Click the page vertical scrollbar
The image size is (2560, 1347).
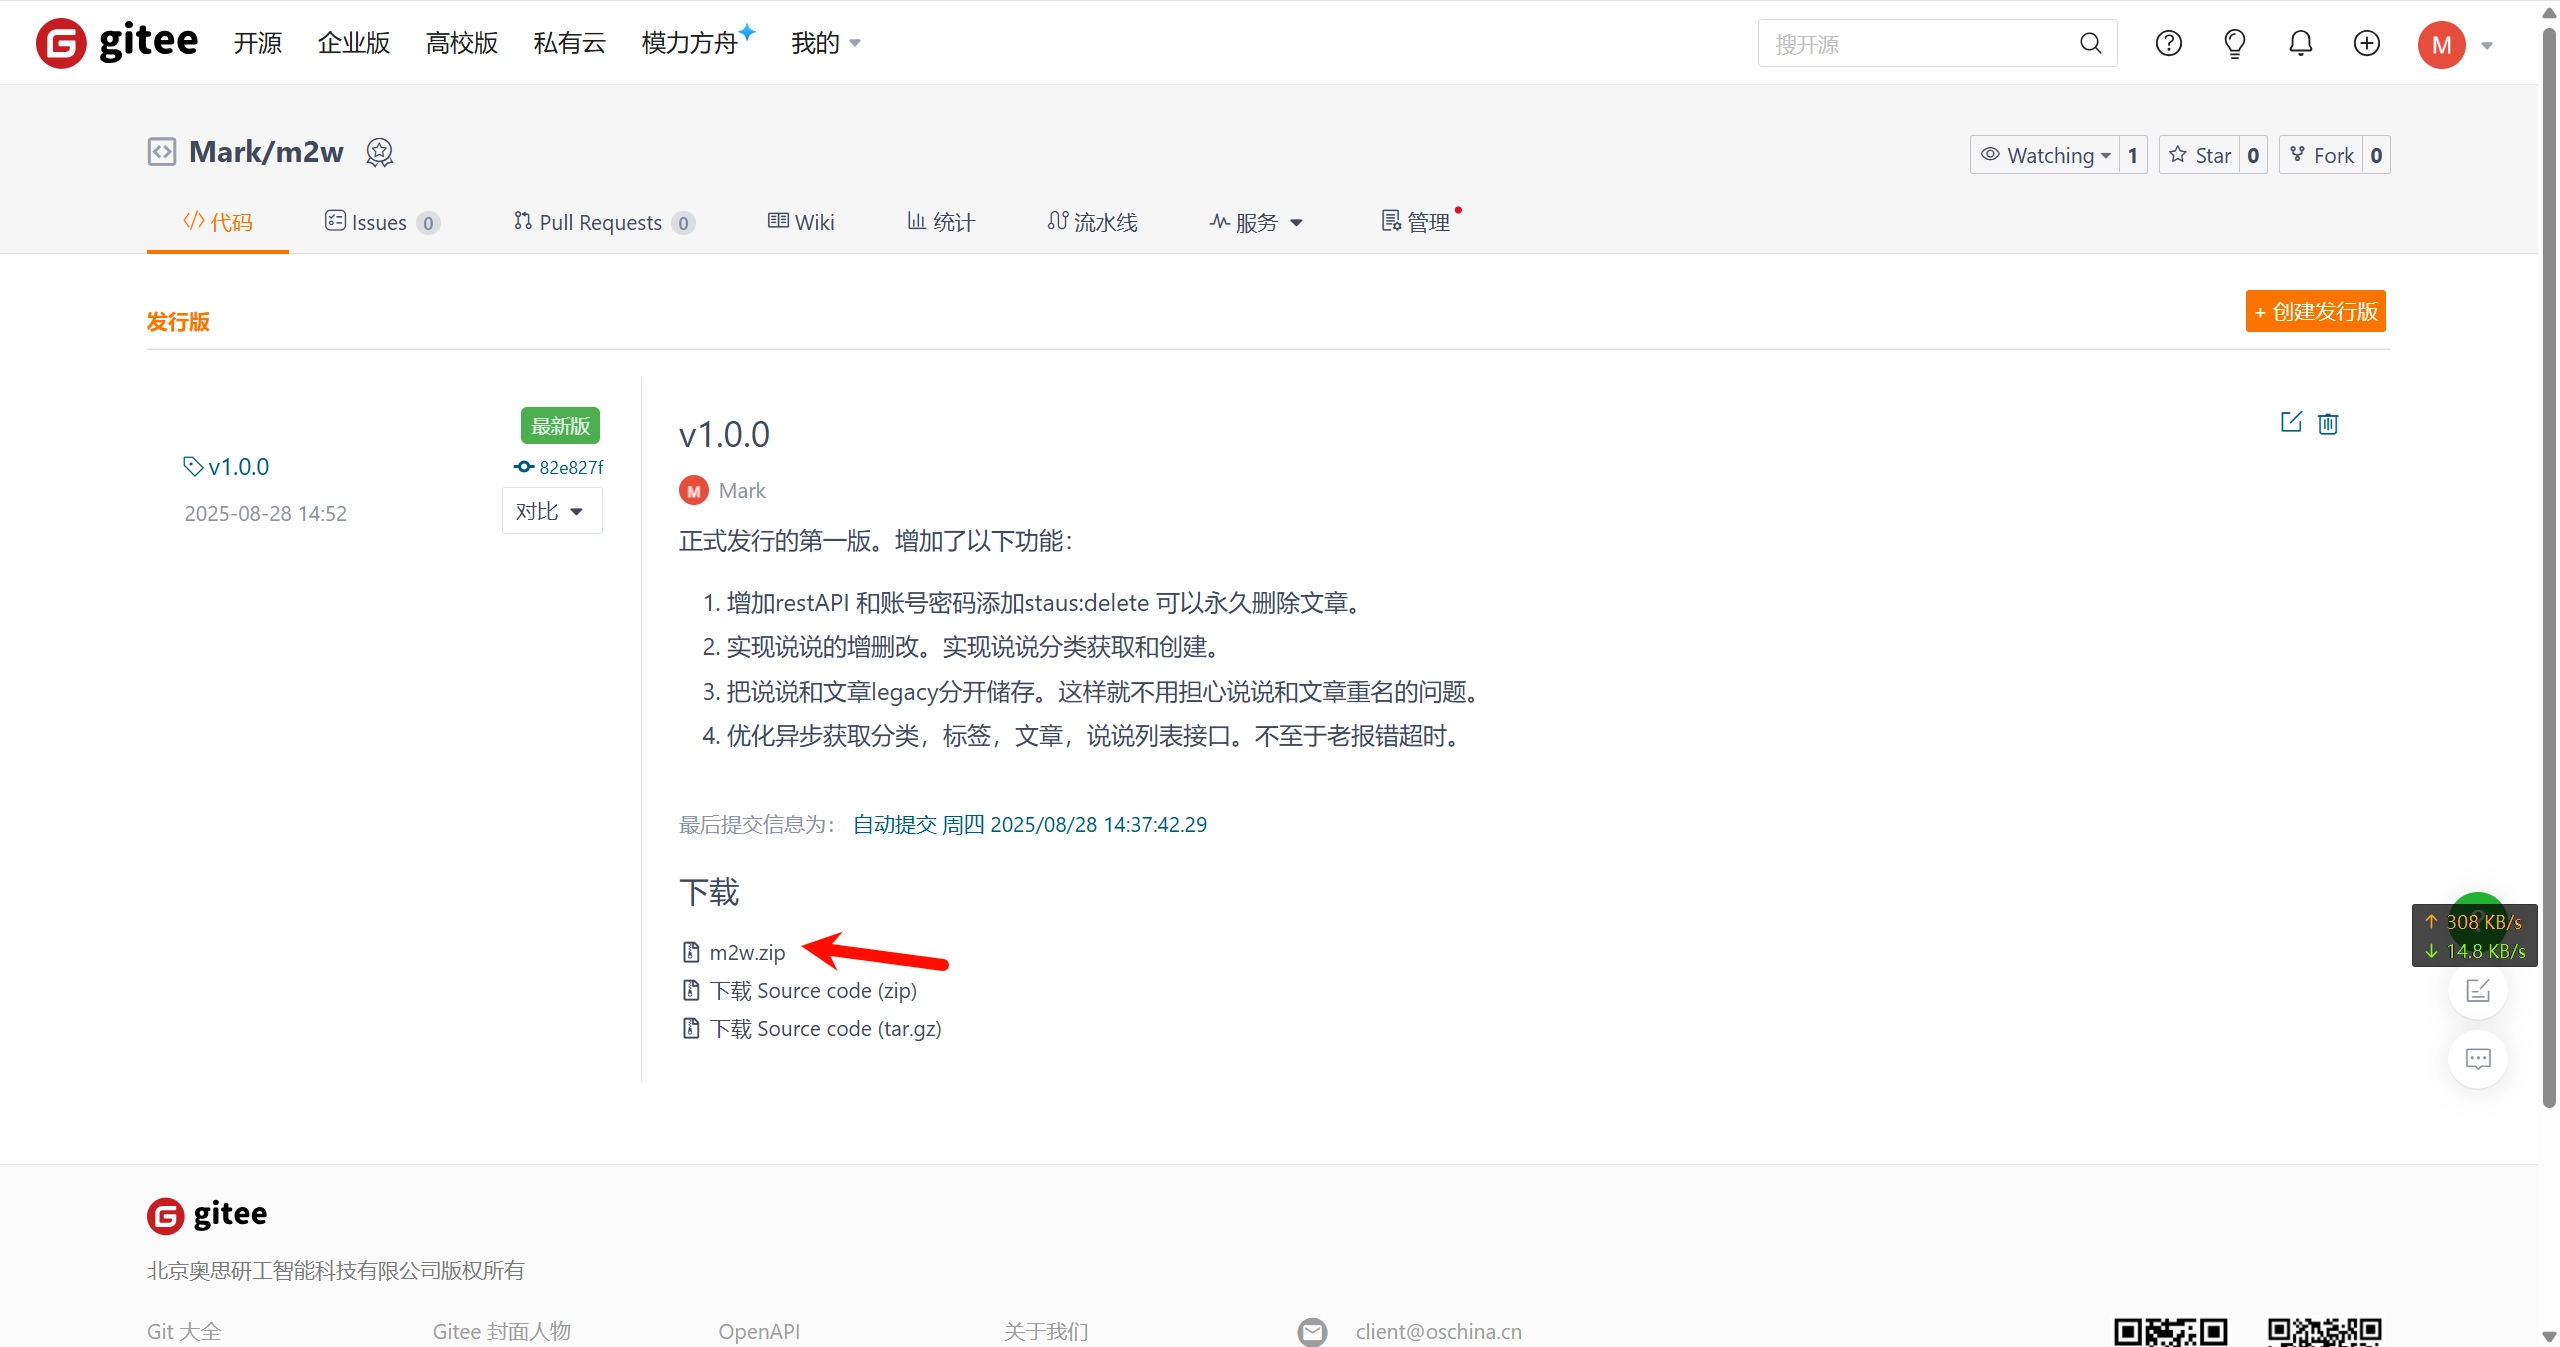point(2549,570)
